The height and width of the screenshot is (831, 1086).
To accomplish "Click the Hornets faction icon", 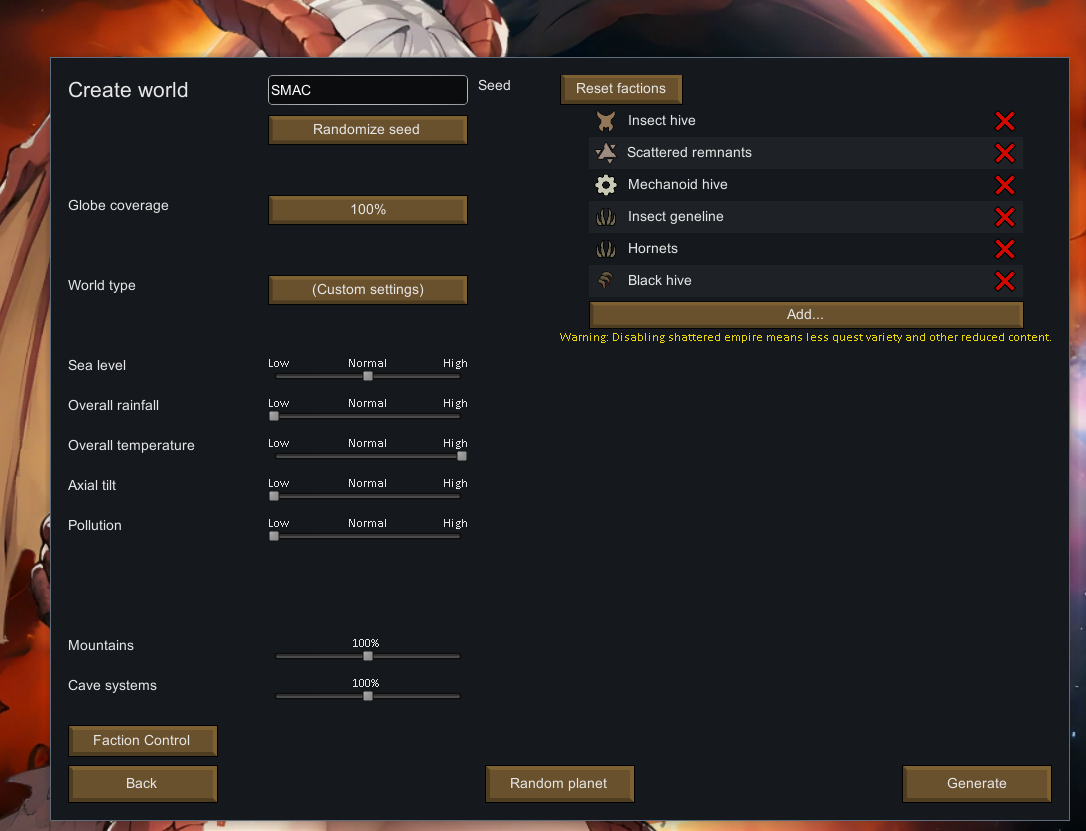I will [x=606, y=249].
